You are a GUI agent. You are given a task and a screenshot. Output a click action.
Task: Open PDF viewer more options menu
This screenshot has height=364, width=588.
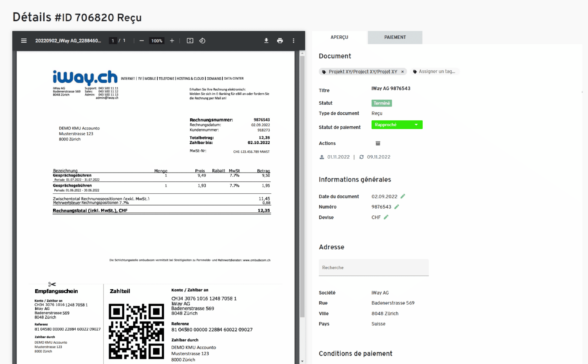pyautogui.click(x=293, y=40)
